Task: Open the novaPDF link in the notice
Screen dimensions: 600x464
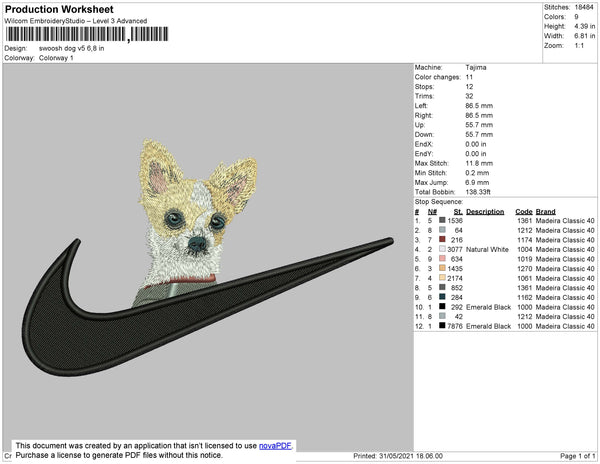Action: (275, 446)
